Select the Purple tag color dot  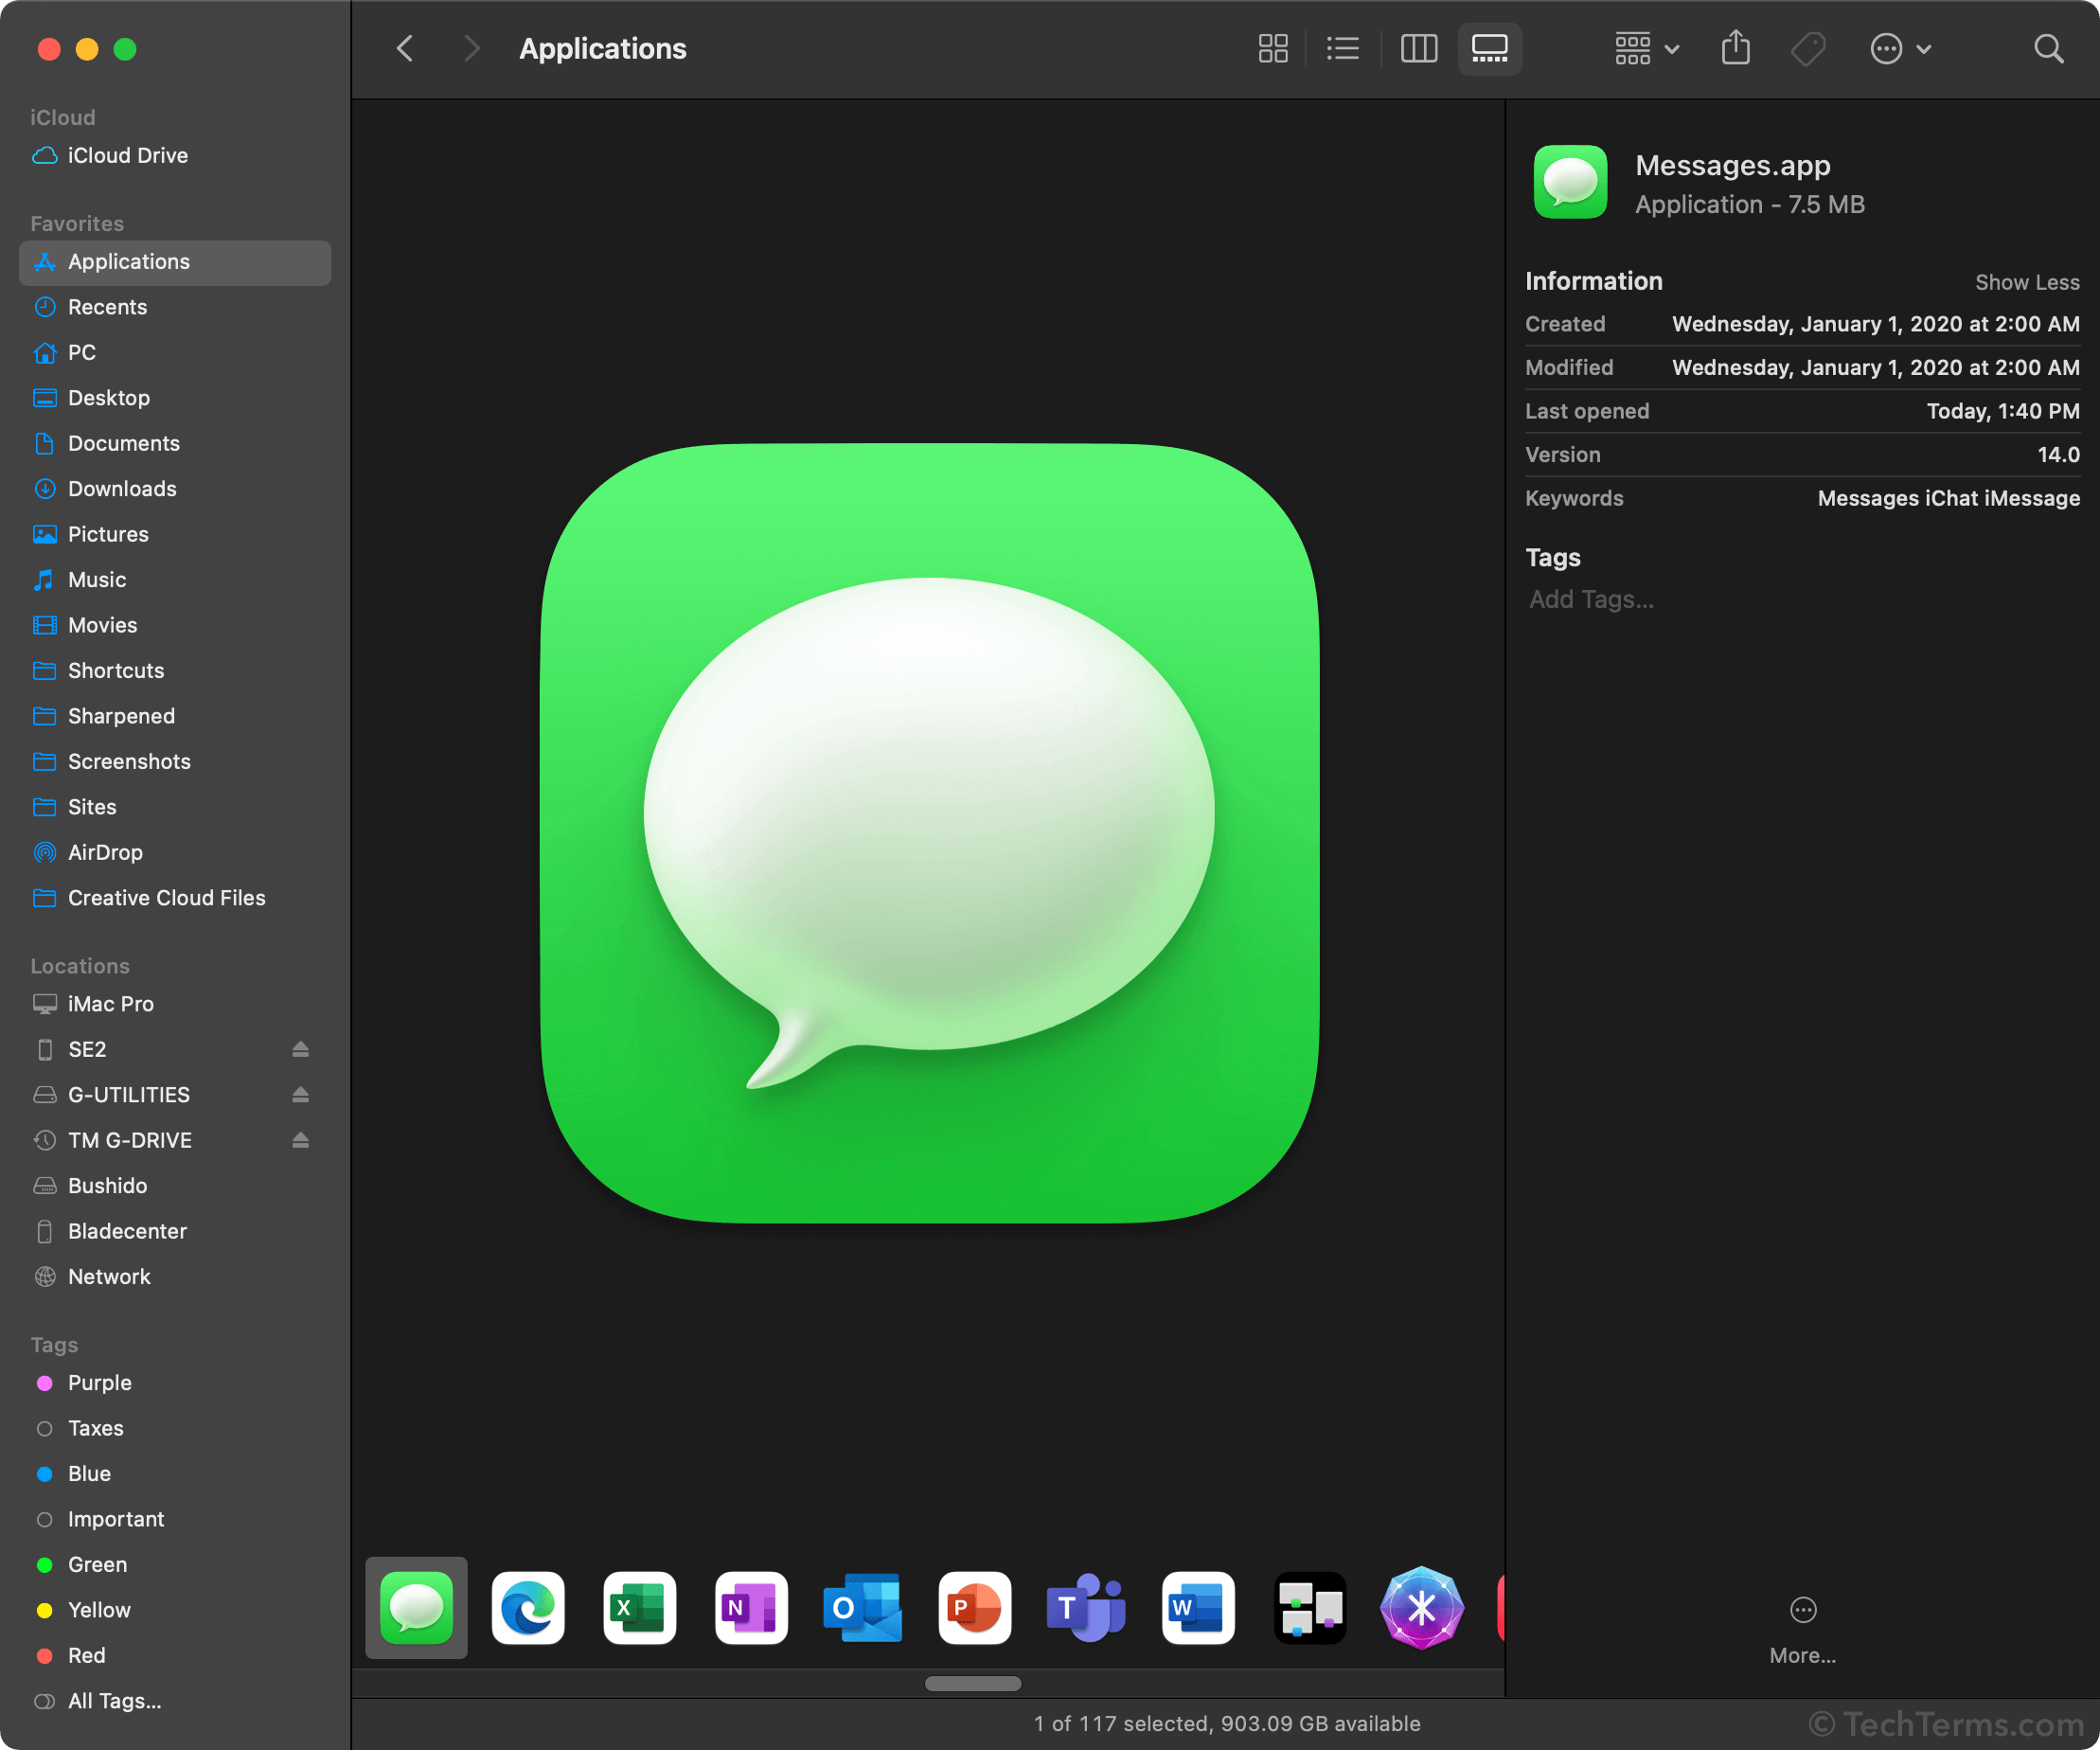point(44,1382)
